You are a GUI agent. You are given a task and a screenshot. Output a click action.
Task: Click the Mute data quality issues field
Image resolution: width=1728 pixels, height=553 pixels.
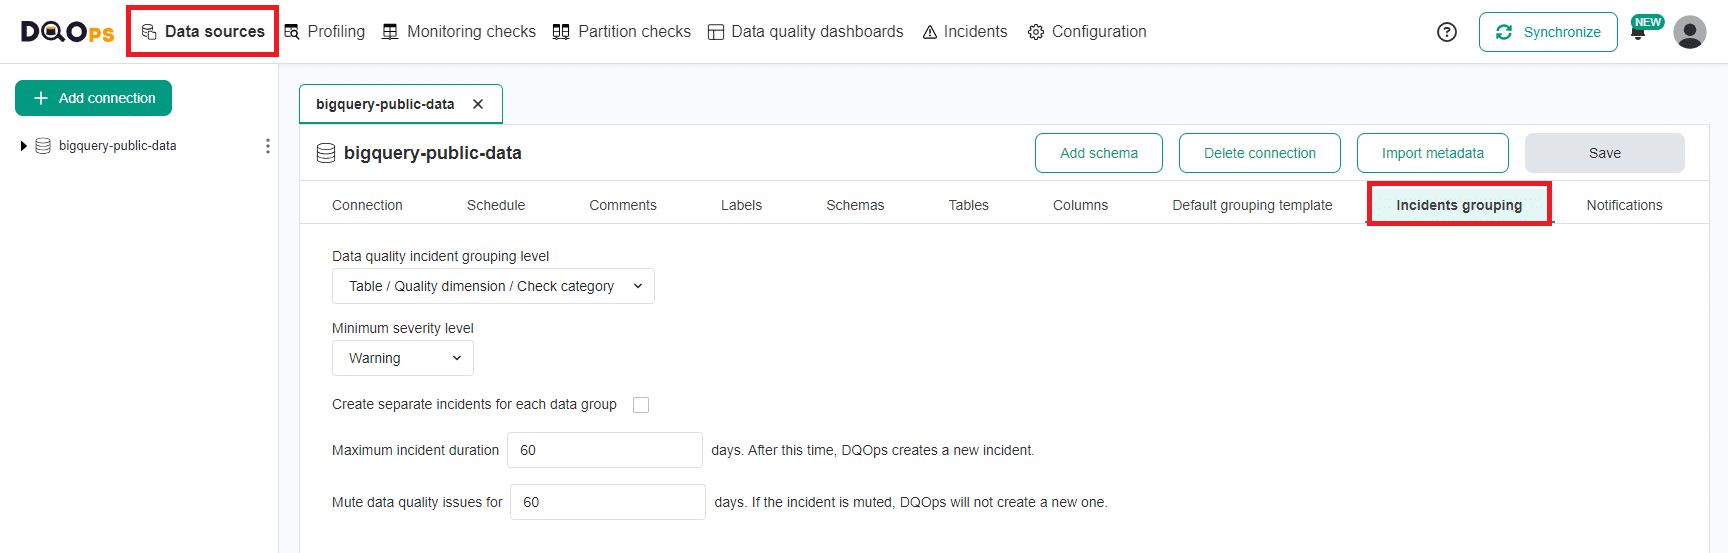[x=608, y=502]
